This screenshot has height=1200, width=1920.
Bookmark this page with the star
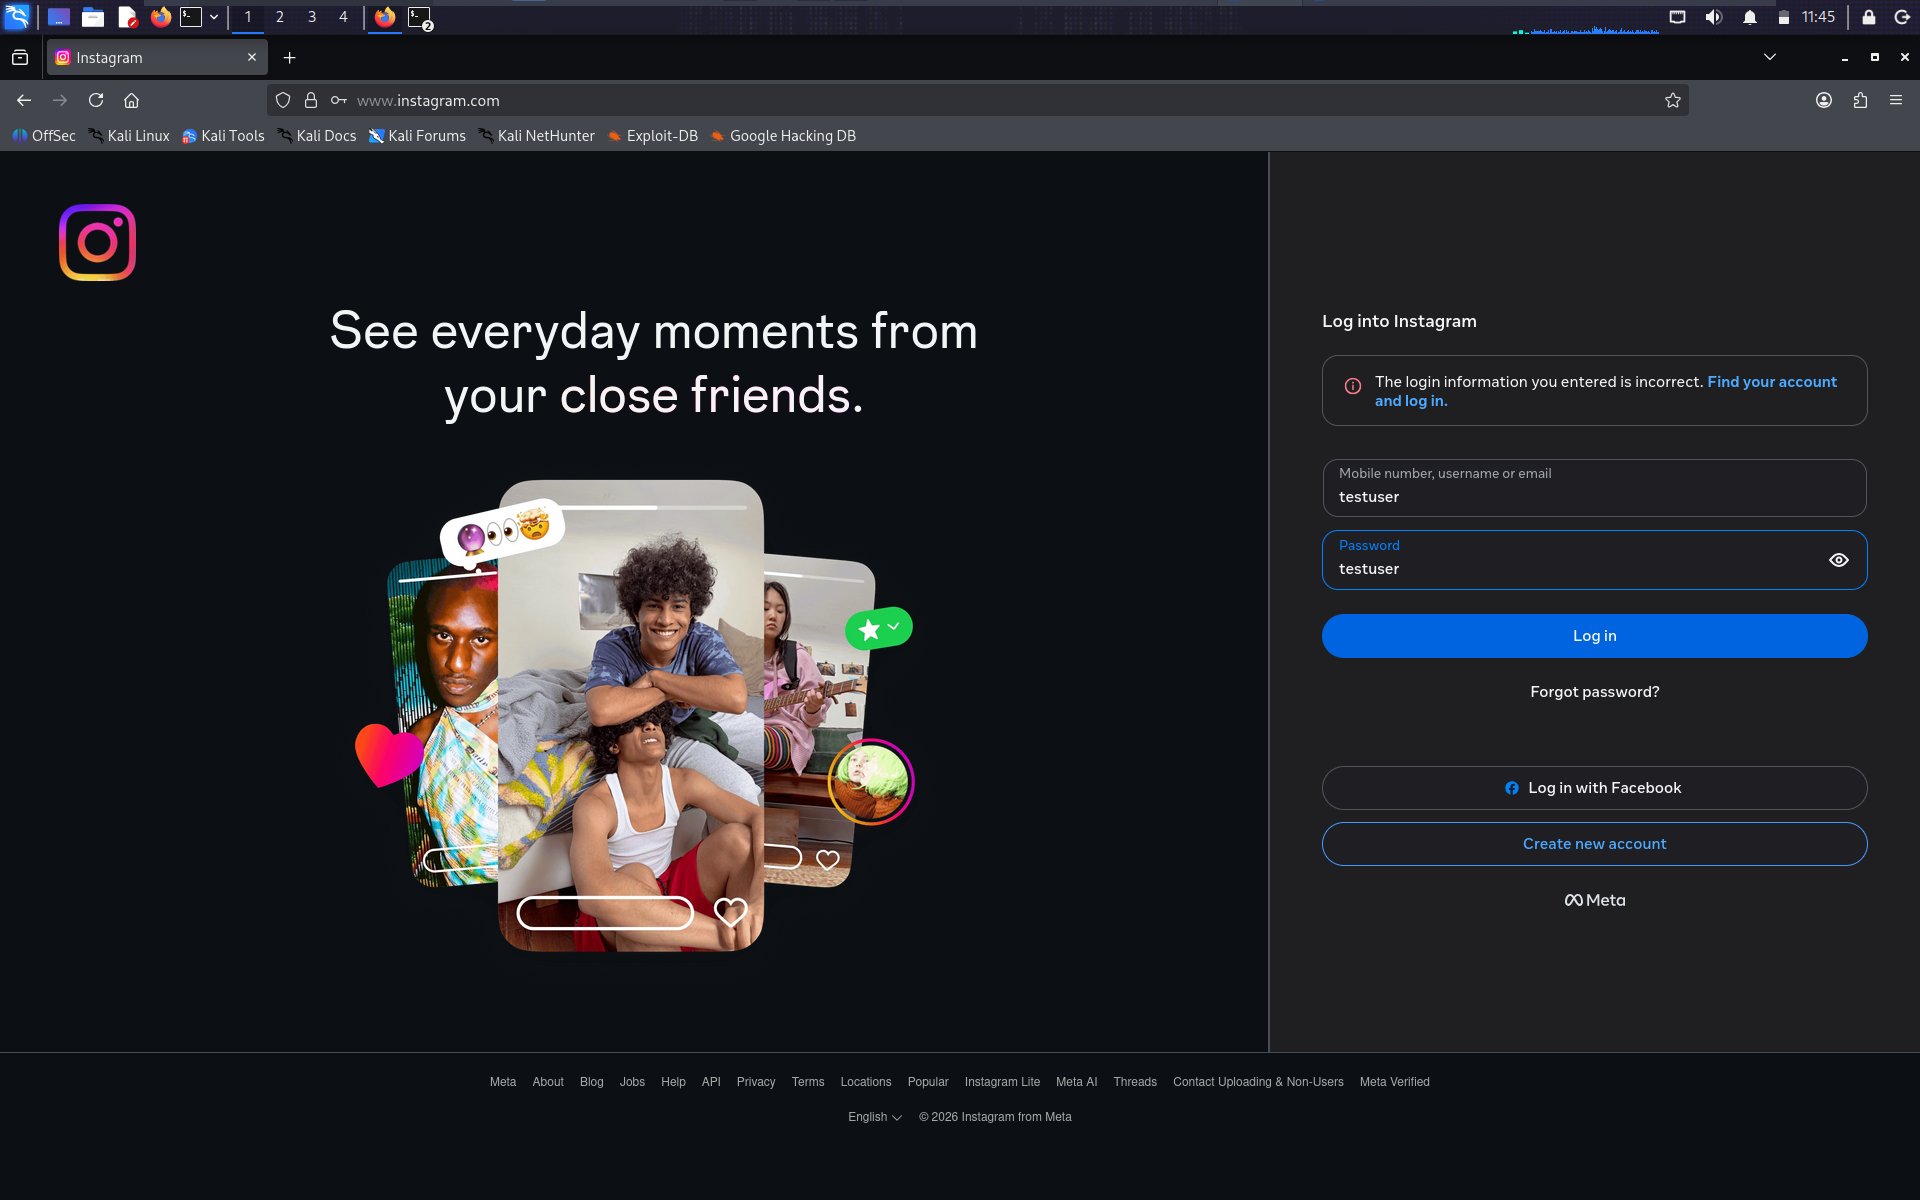point(1672,100)
